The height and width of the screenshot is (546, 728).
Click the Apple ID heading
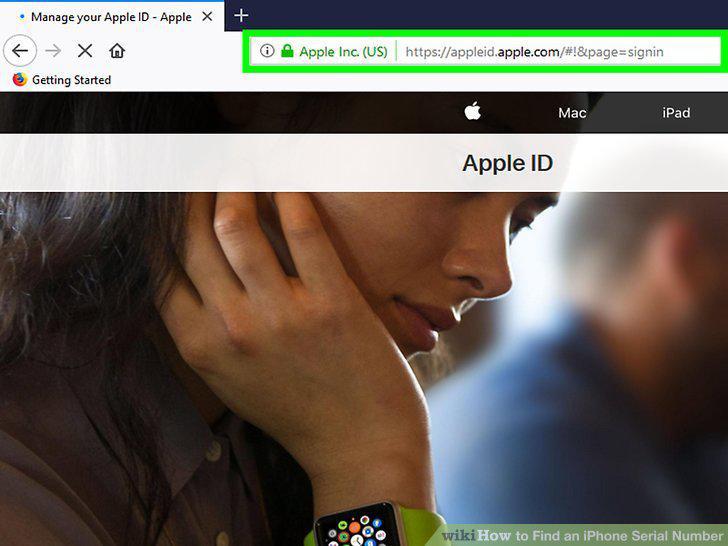507,163
